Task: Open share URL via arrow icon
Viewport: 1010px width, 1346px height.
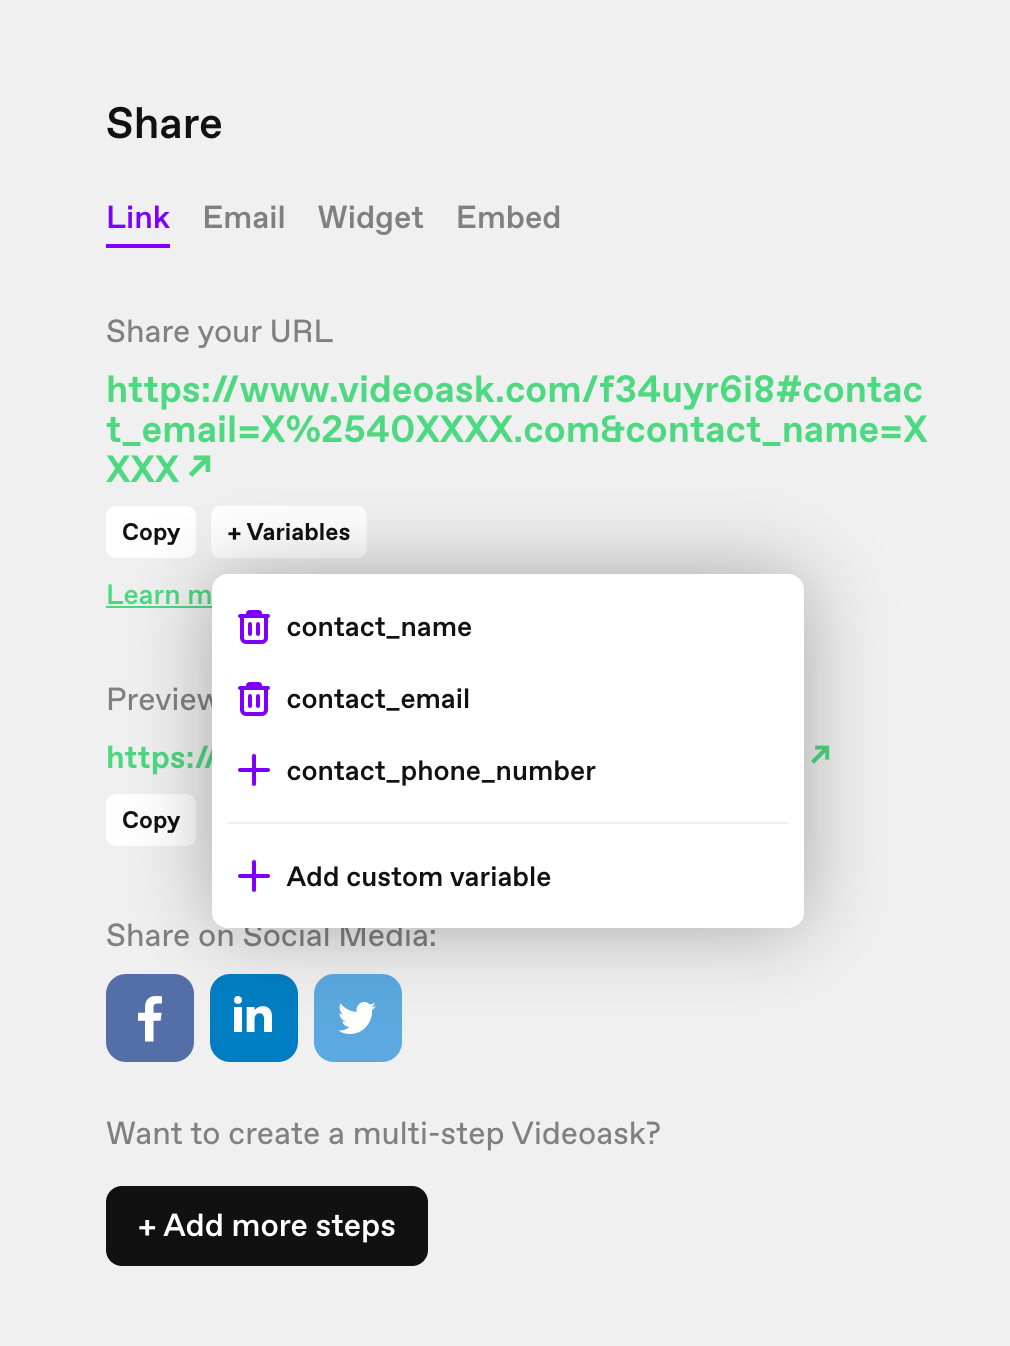Action: (x=200, y=466)
